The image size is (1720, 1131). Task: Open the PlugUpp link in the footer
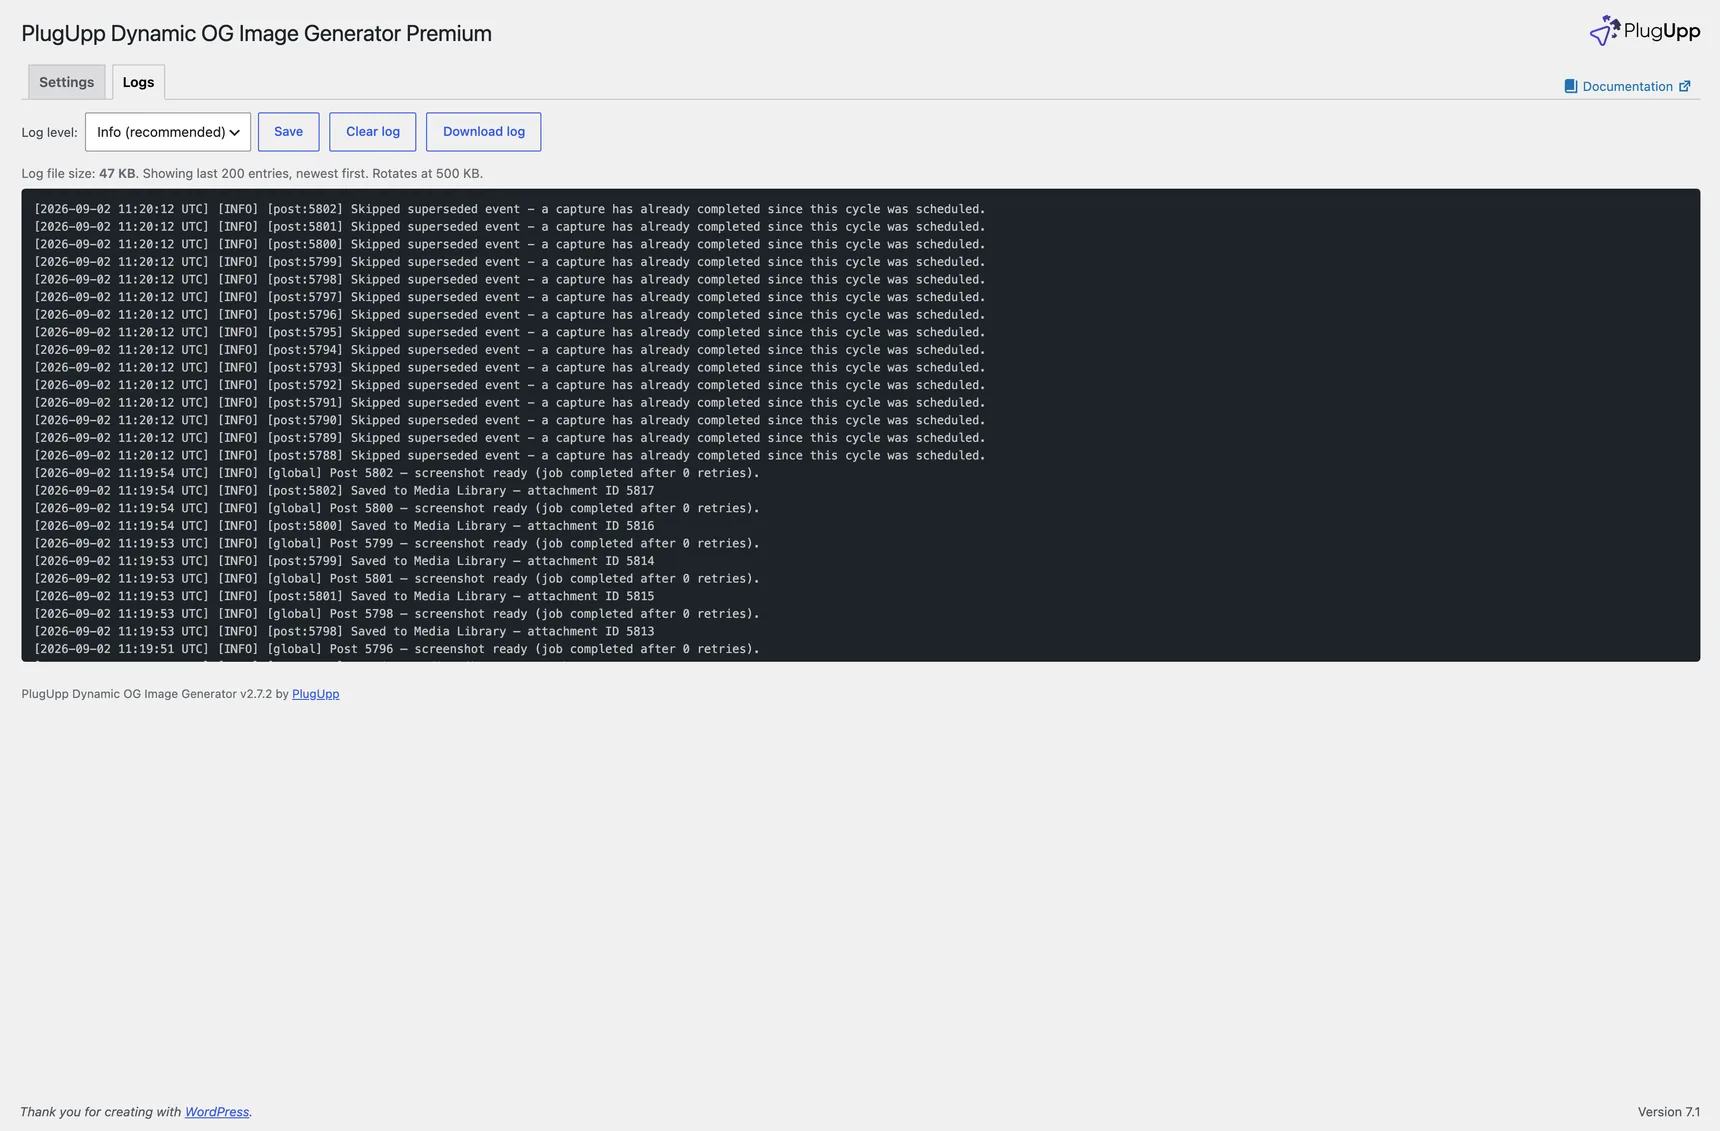tap(315, 694)
